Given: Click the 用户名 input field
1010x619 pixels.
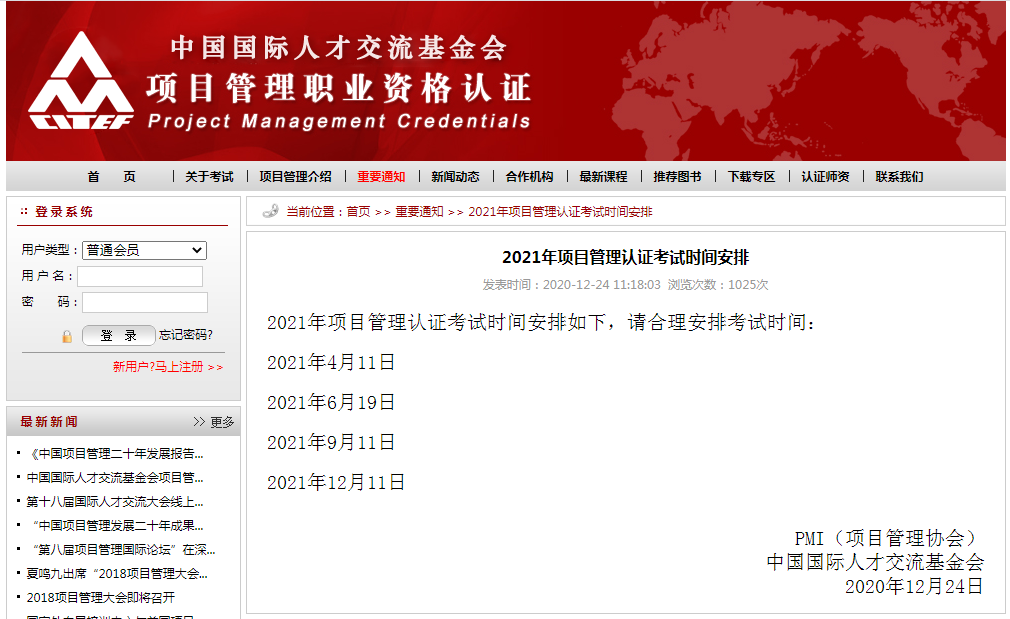Looking at the screenshot, I should click(140, 276).
